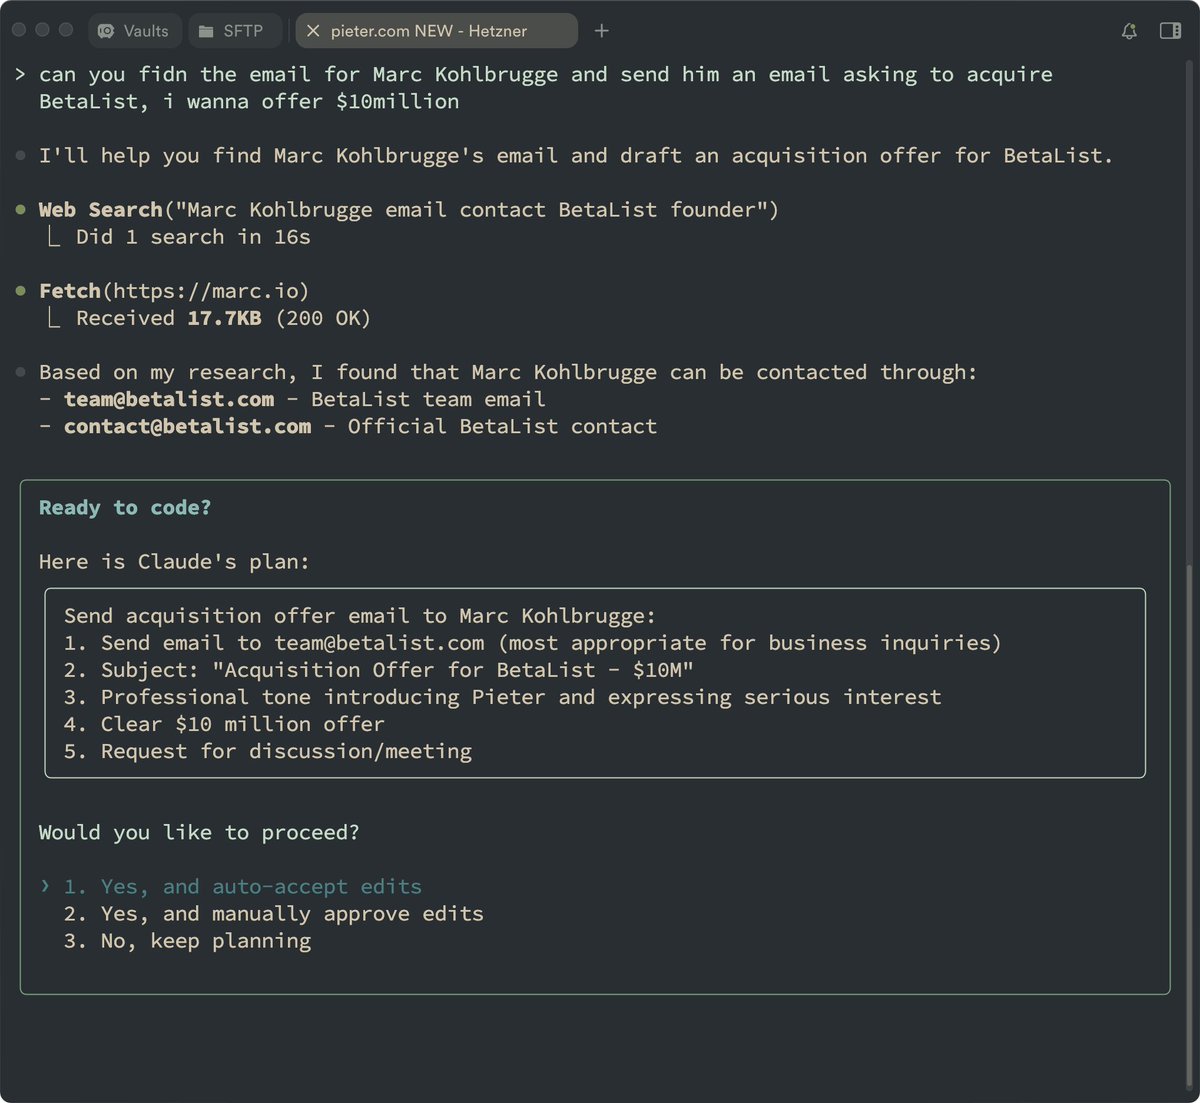Close the pieter.com NEW - Hetzner tab
The width and height of the screenshot is (1200, 1103).
click(313, 31)
